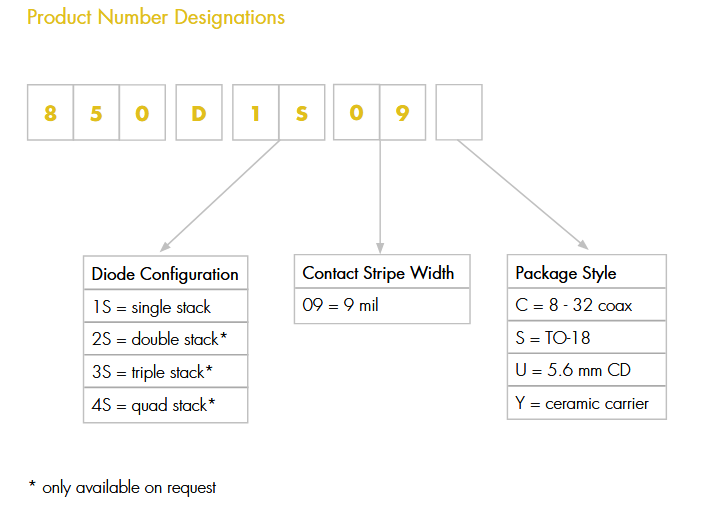Click the box showing digit 1
The image size is (727, 531).
pyautogui.click(x=255, y=113)
